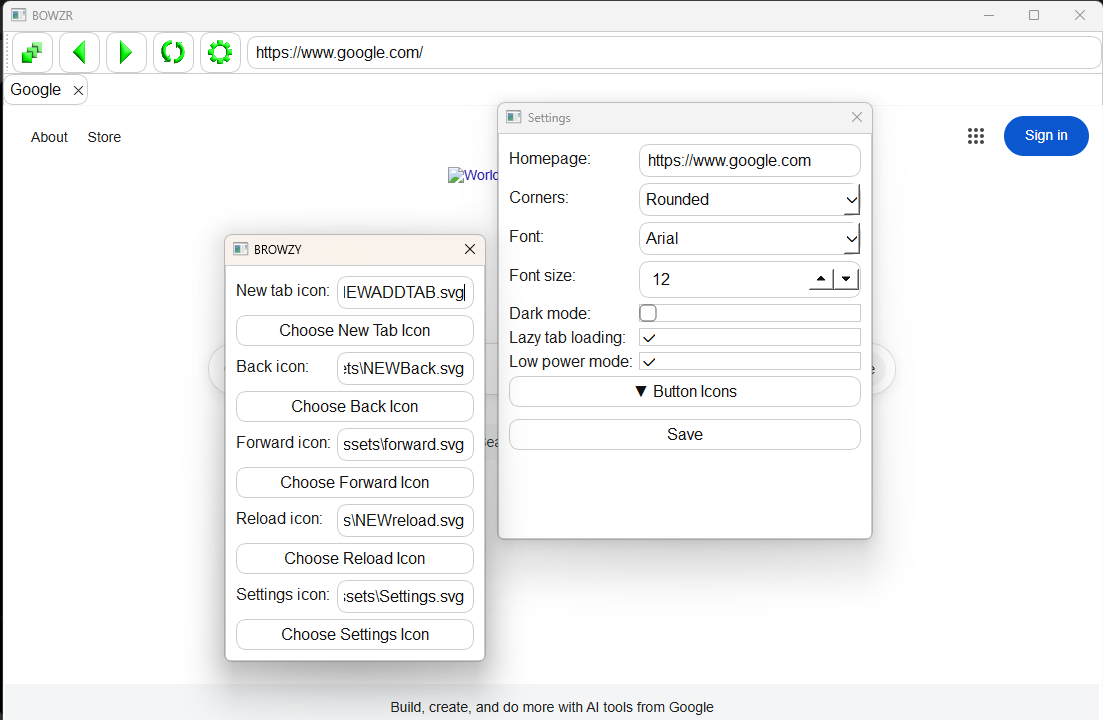Screen dimensions: 1103x720
Task: Increase font size with the up arrow
Action: (x=821, y=279)
